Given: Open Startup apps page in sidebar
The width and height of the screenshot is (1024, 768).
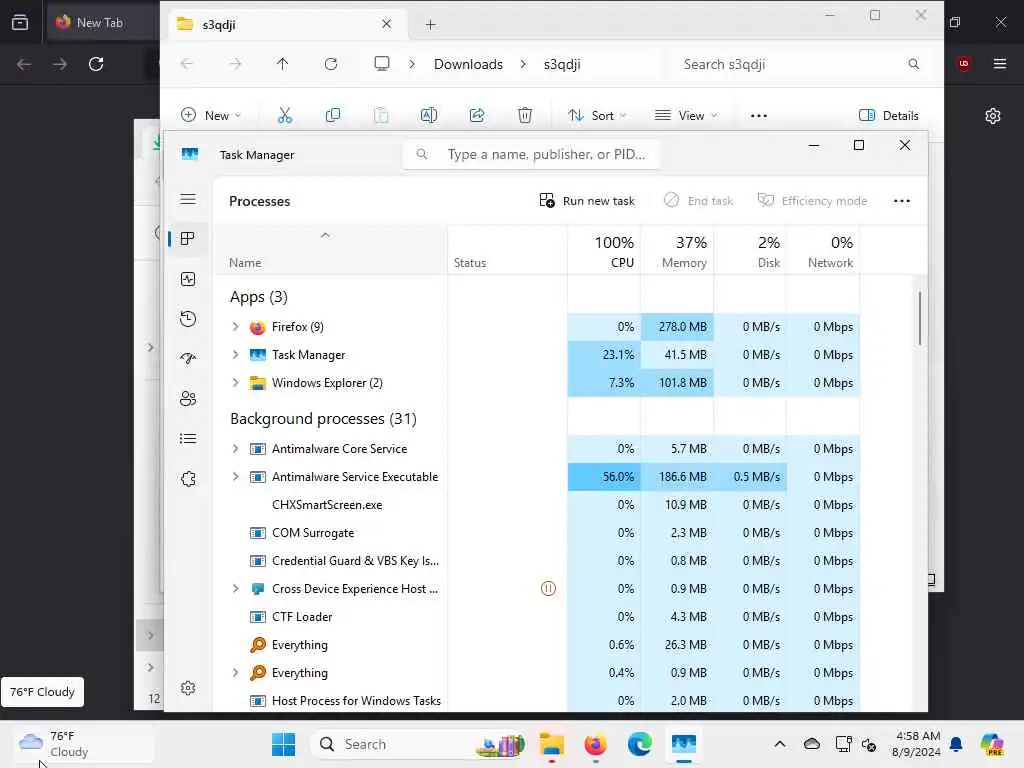Looking at the screenshot, I should point(188,359).
